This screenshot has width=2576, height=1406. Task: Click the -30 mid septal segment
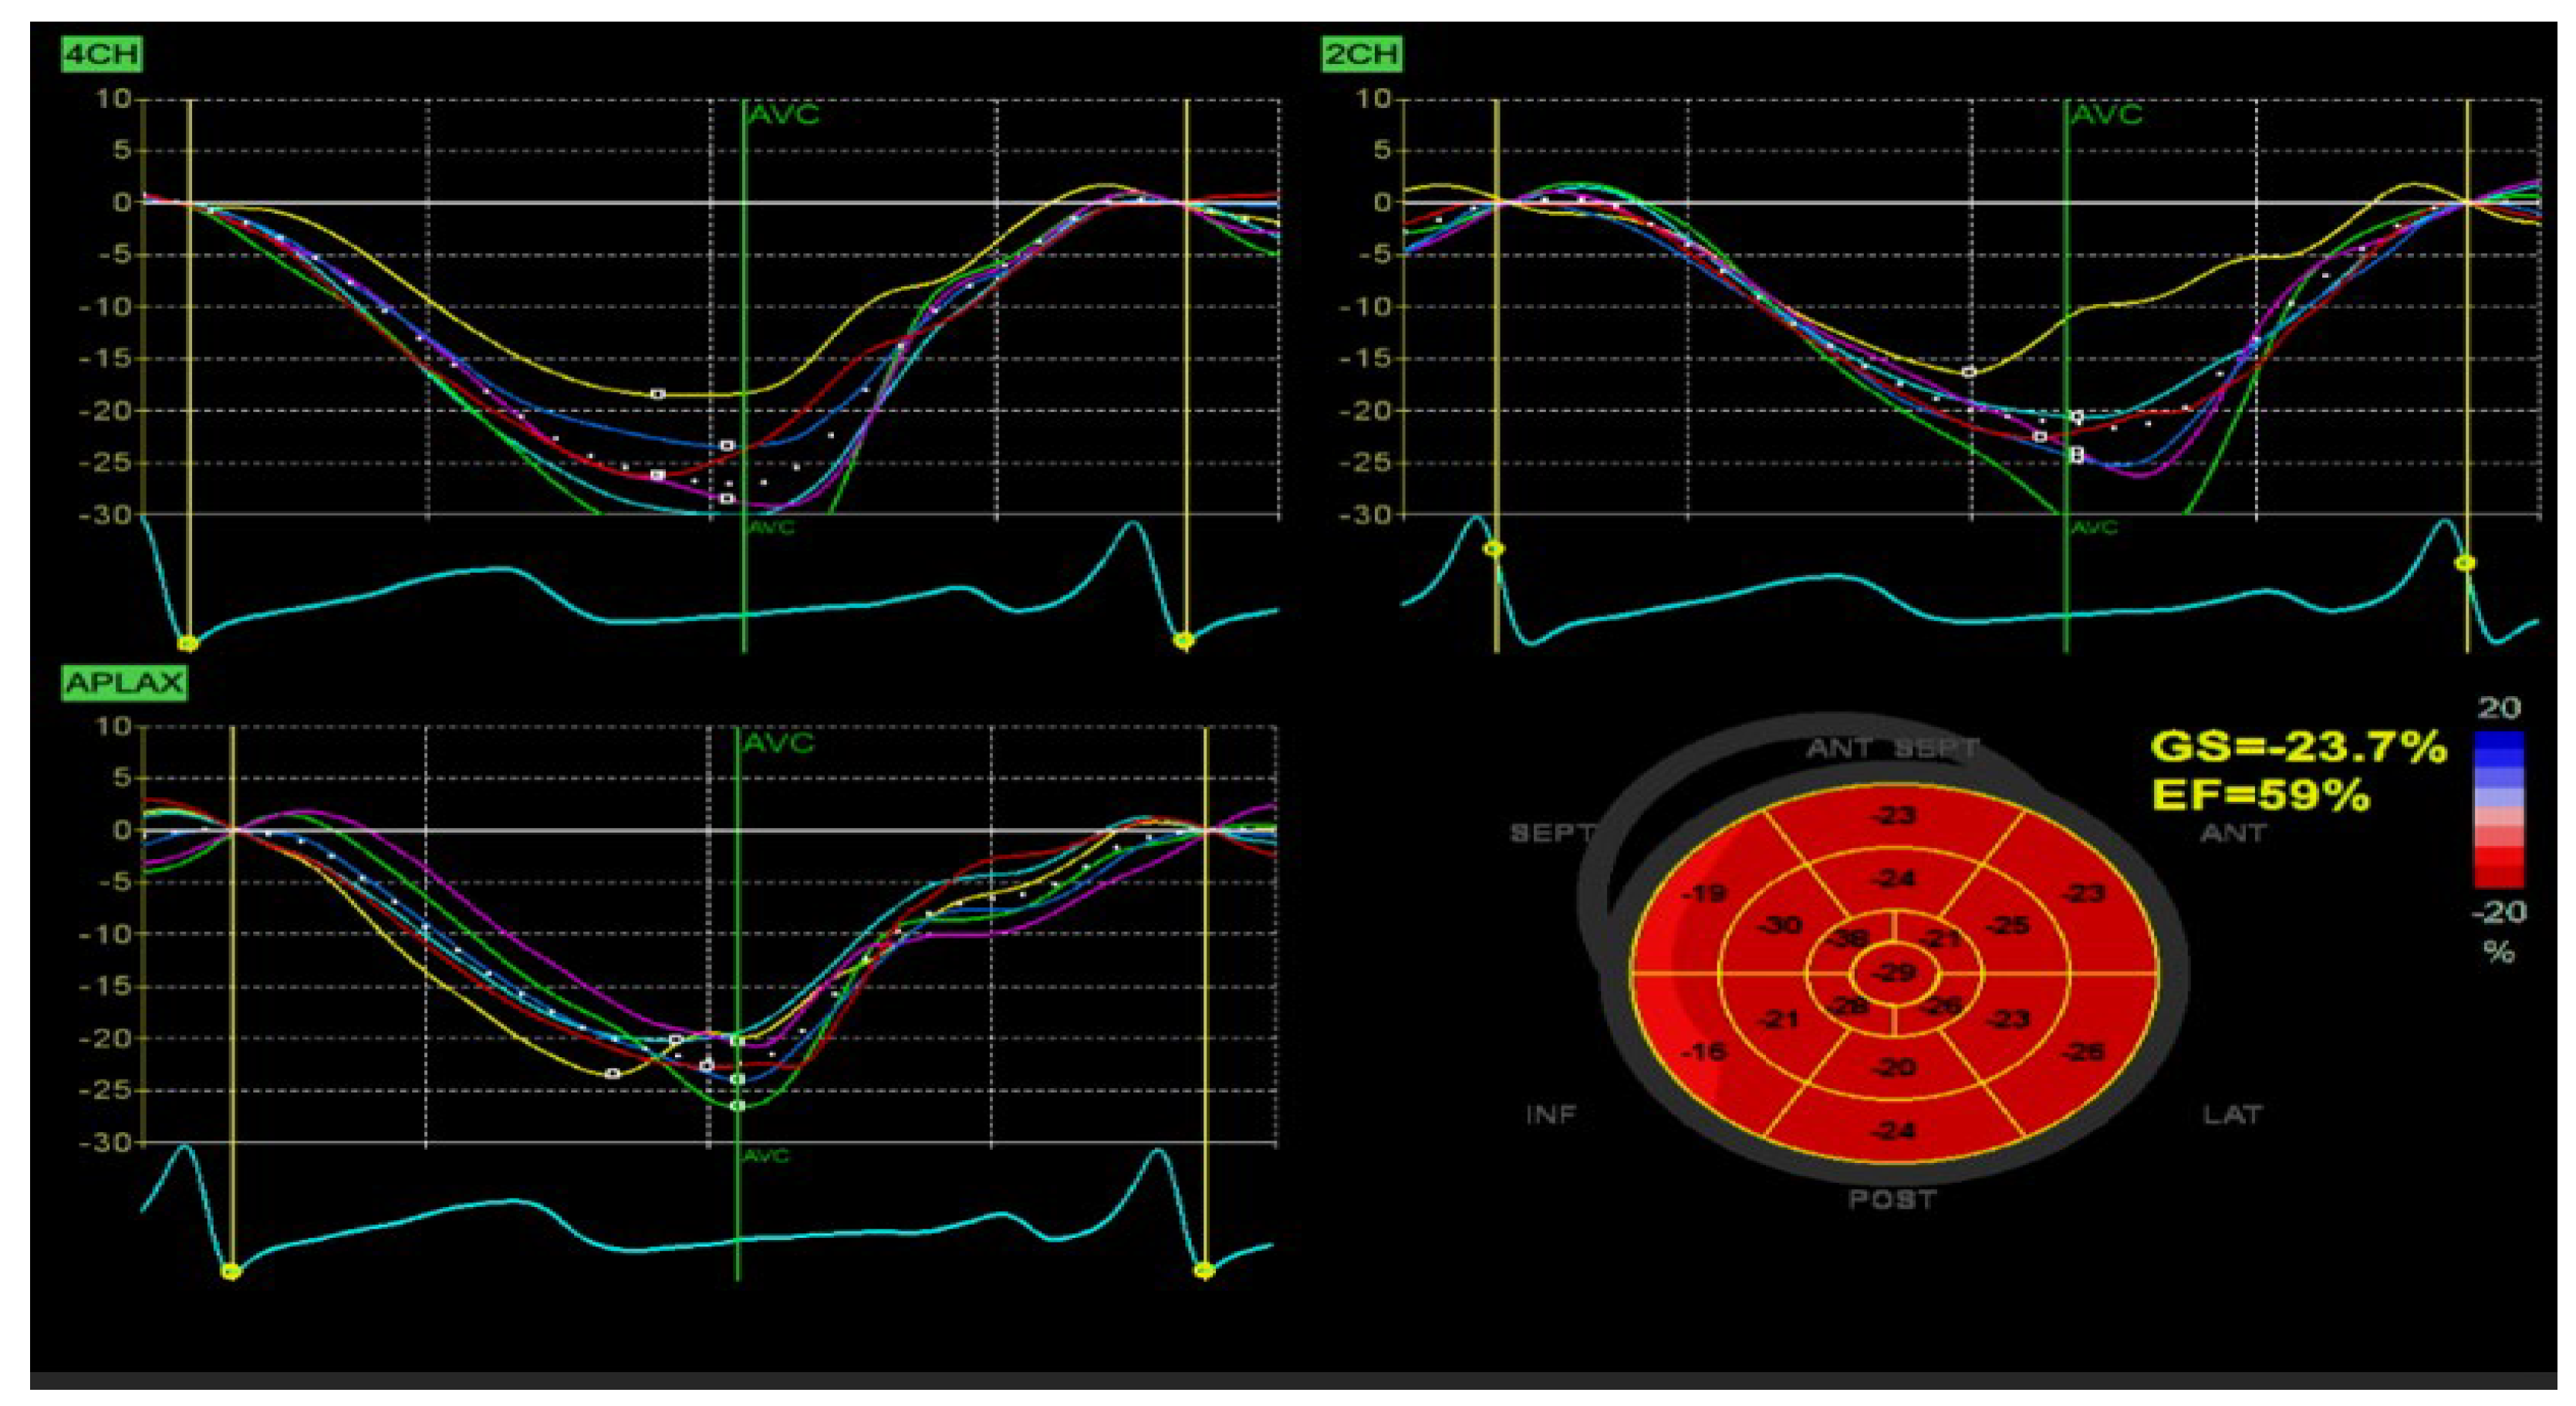tap(1780, 926)
